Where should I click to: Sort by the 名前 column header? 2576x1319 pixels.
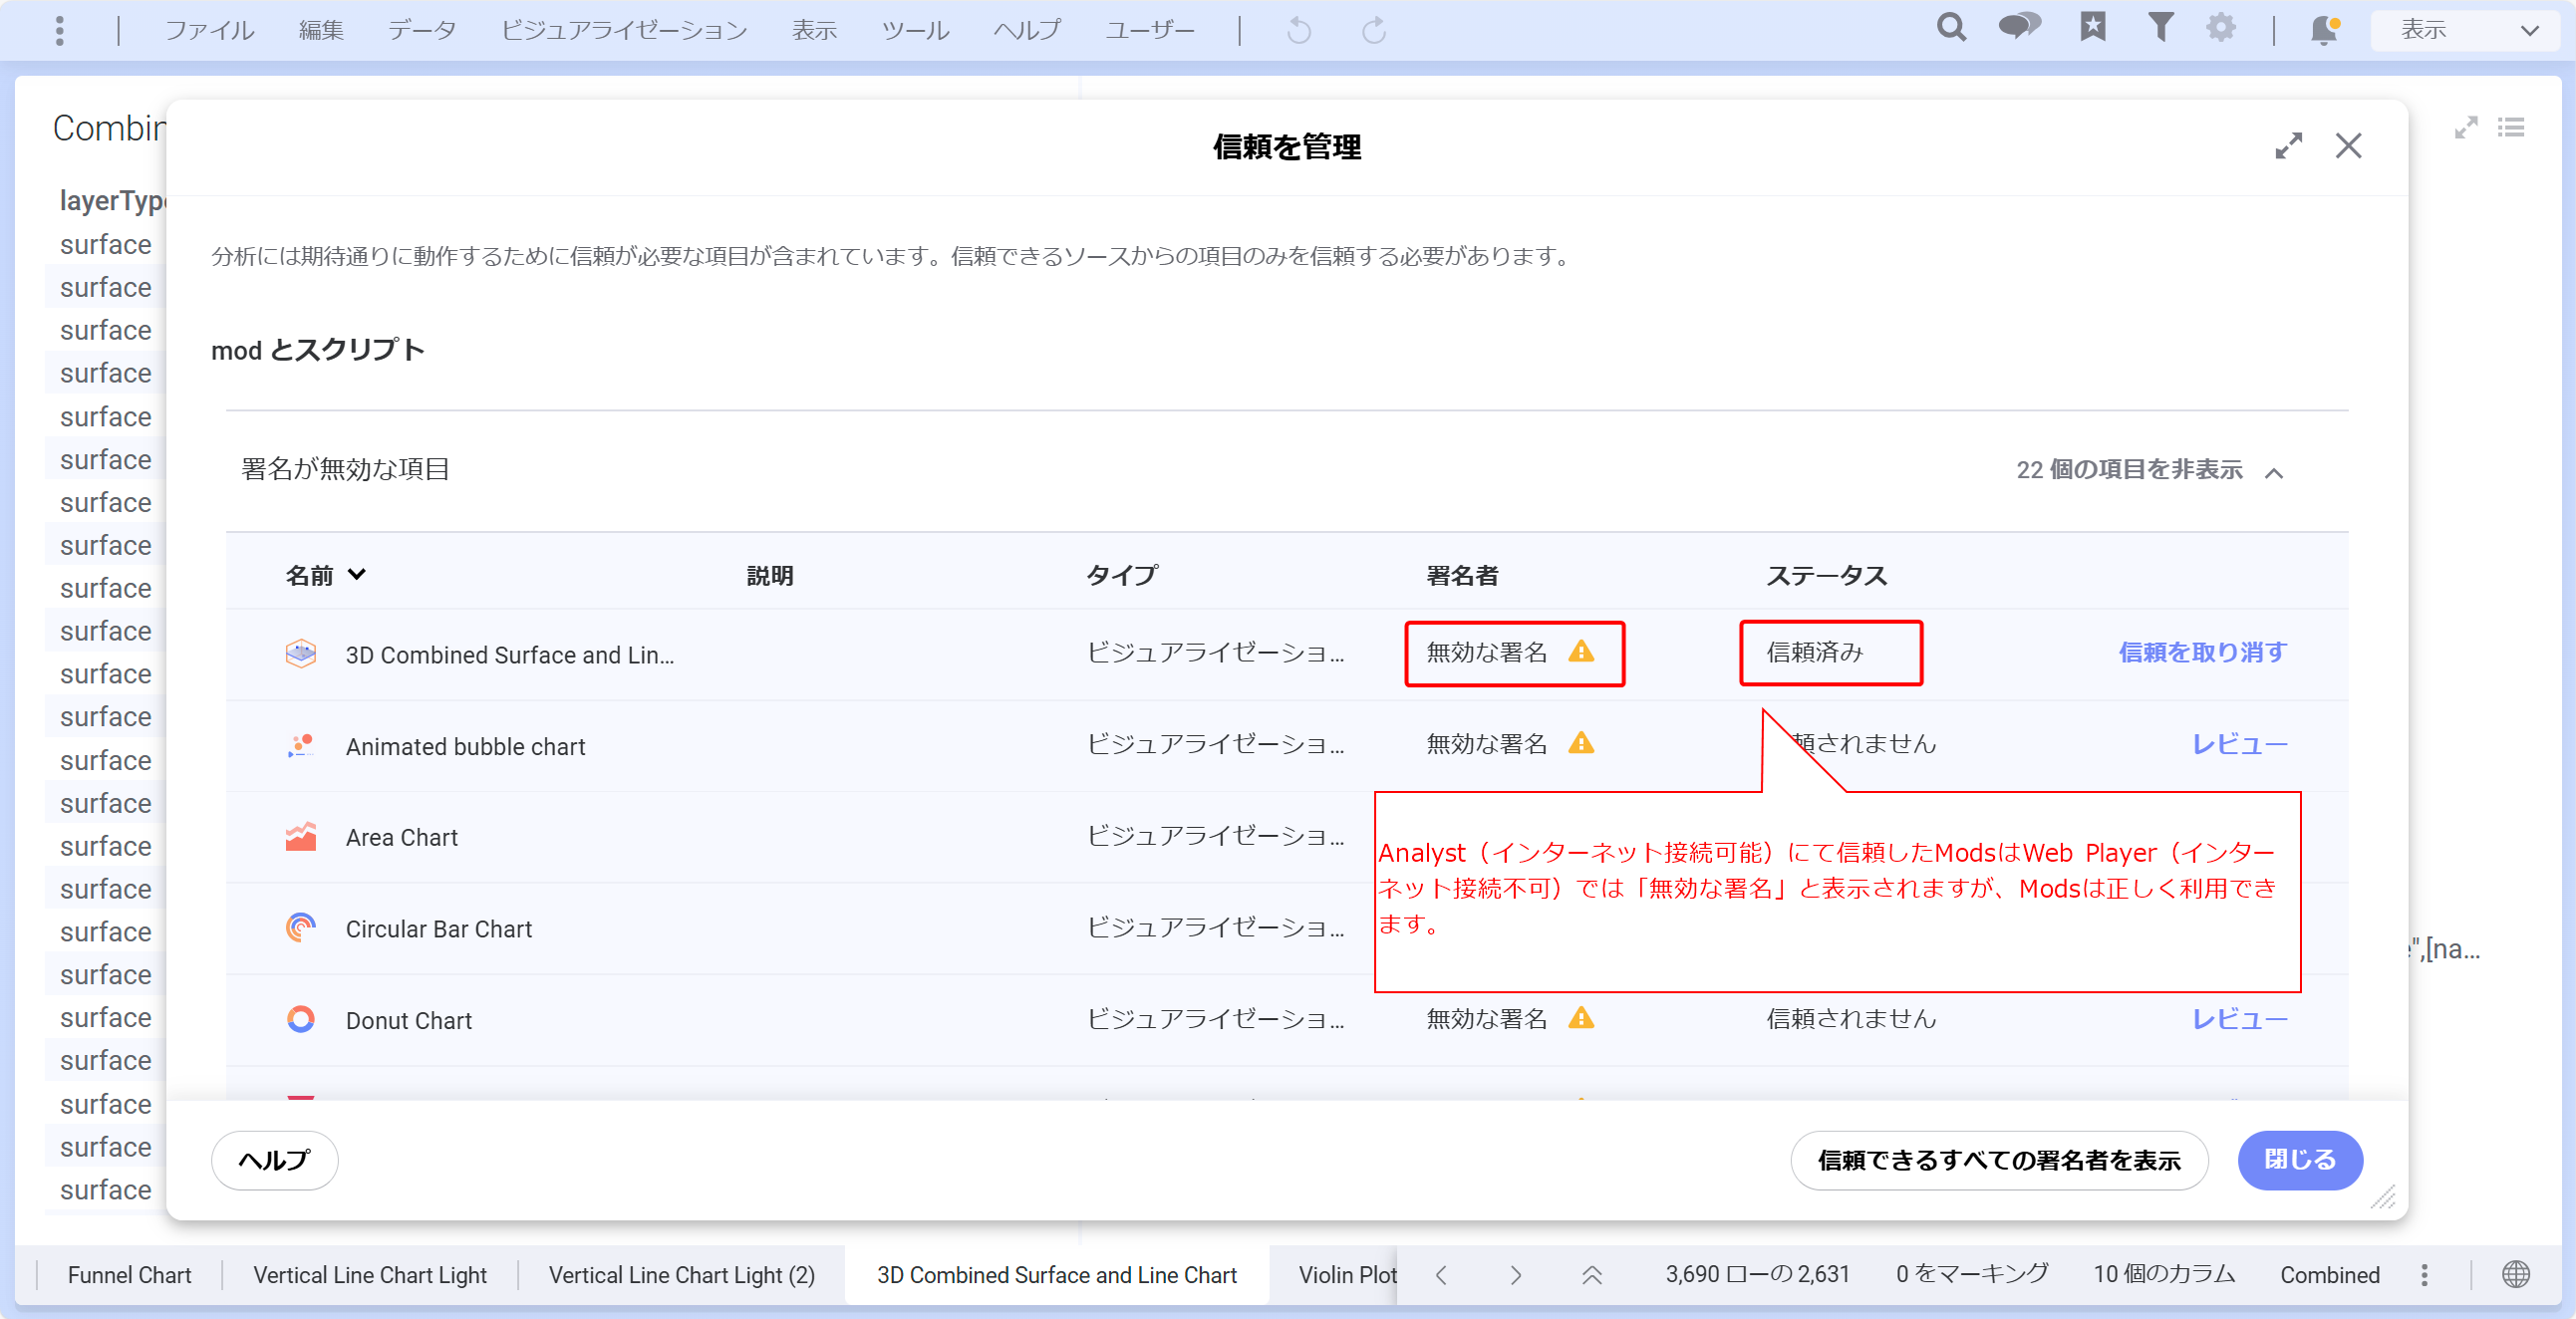click(326, 575)
